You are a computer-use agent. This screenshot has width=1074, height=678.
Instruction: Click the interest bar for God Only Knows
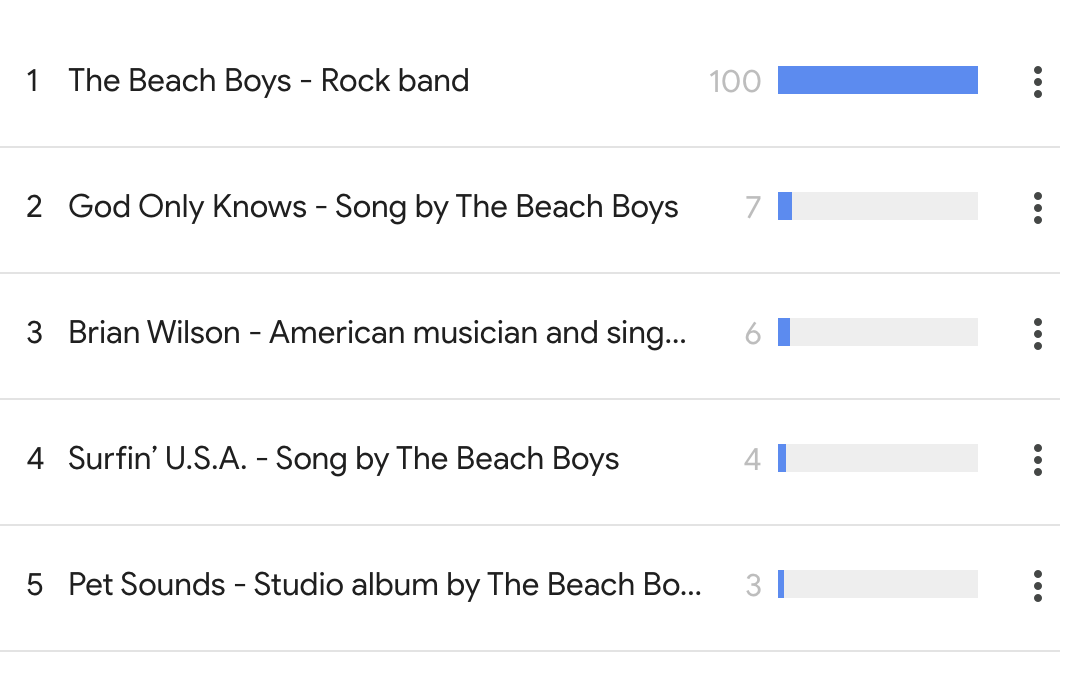[x=877, y=206]
